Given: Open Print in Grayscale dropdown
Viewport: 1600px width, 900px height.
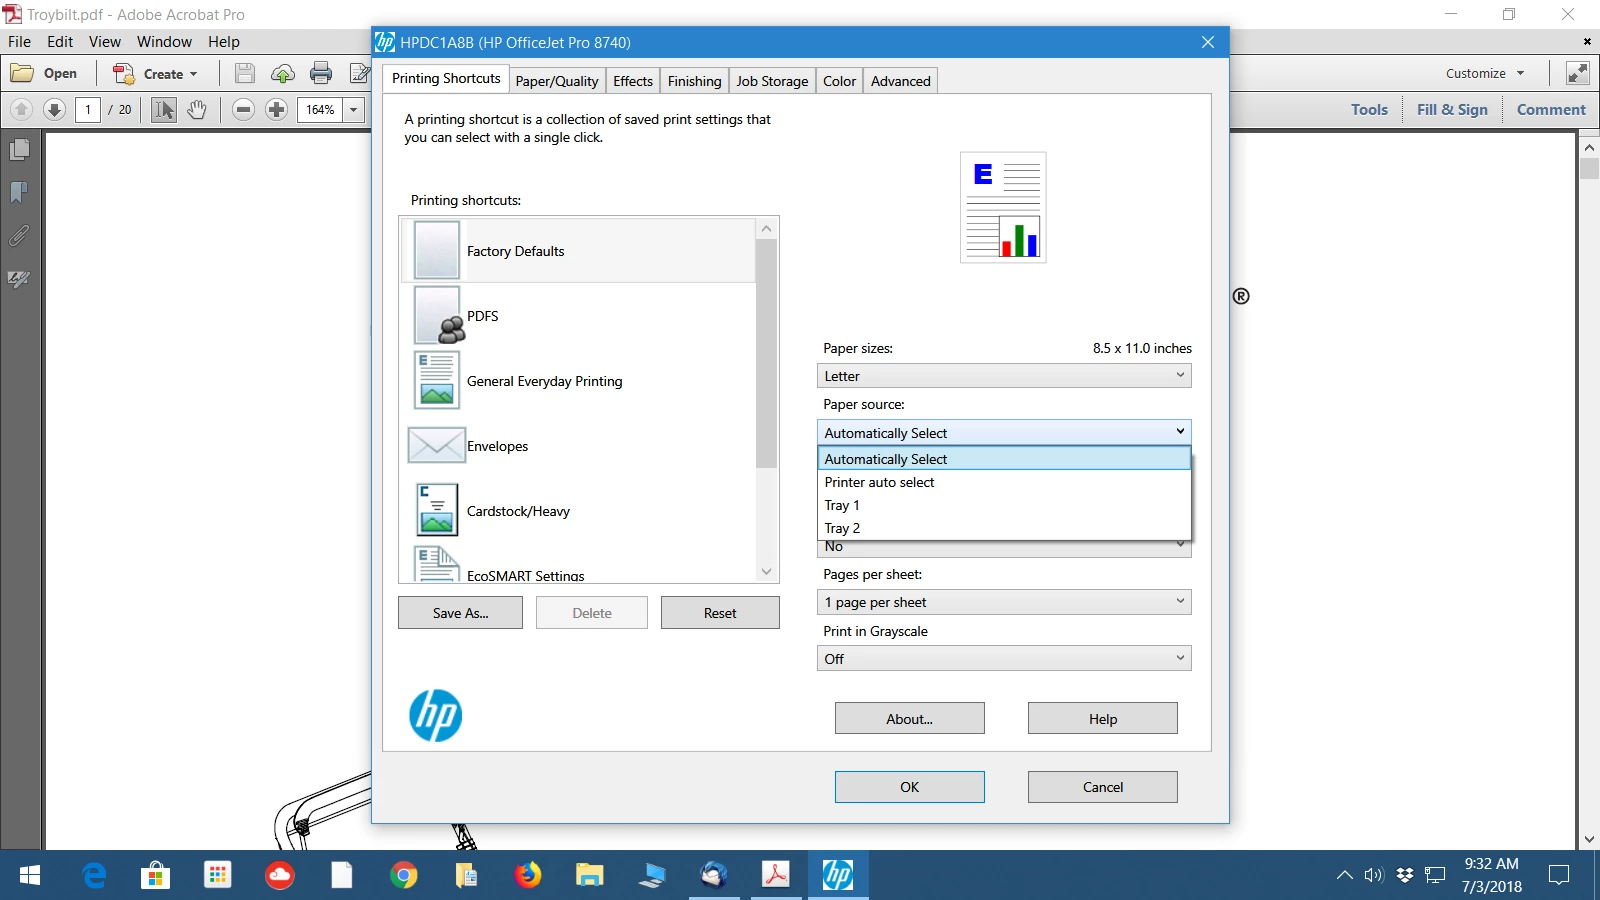Looking at the screenshot, I should pos(1004,659).
